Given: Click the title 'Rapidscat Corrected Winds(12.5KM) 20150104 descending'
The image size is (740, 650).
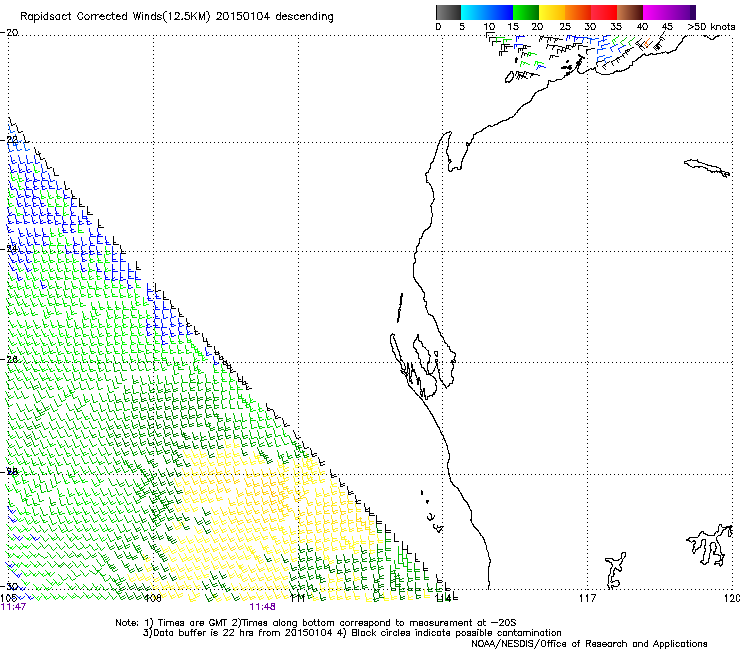Looking at the screenshot, I should point(177,17).
